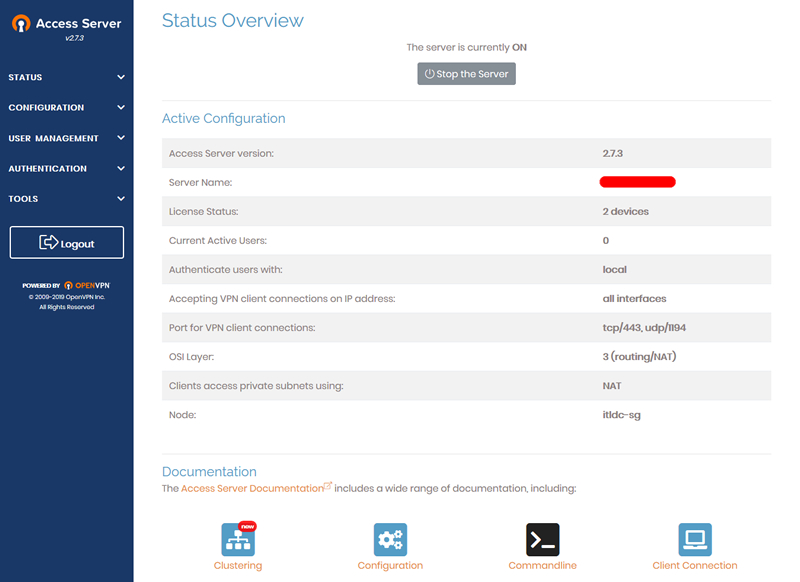Expand the Authentication chevron
This screenshot has height=582, width=800.
(121, 169)
